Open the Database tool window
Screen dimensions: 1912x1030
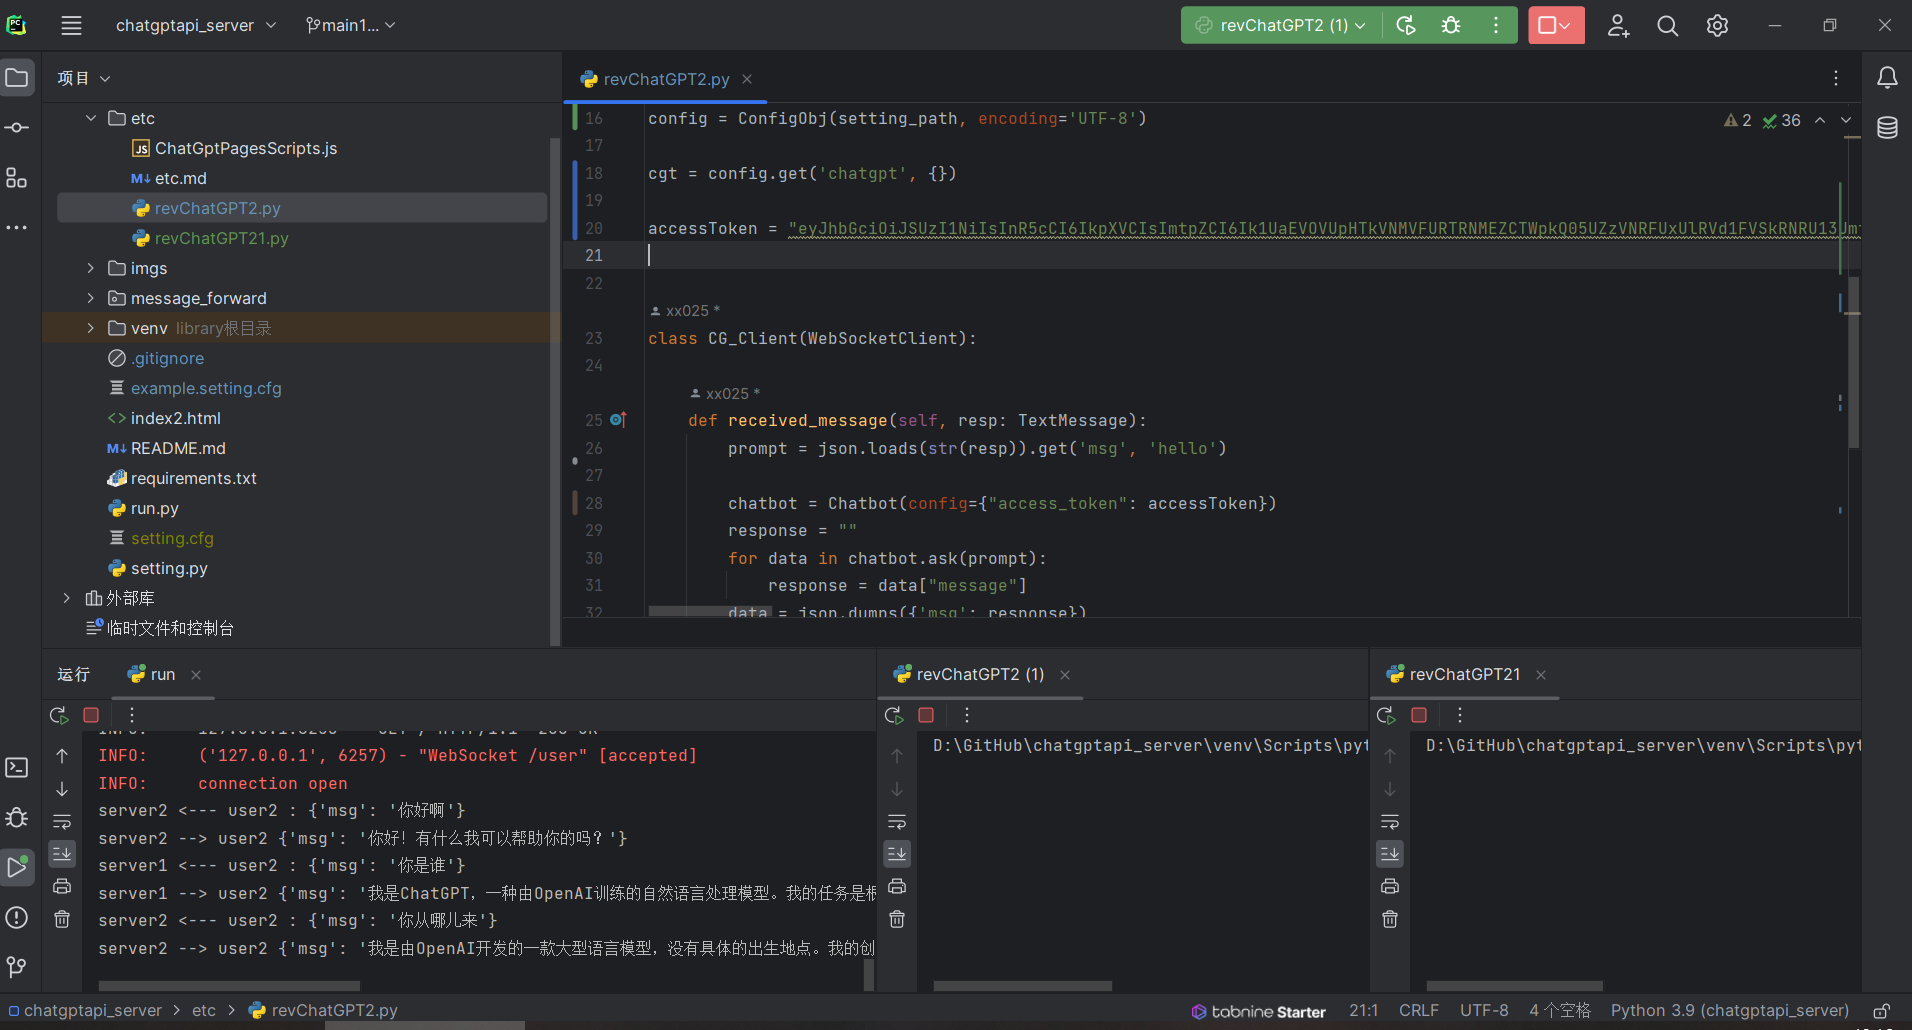point(1887,128)
